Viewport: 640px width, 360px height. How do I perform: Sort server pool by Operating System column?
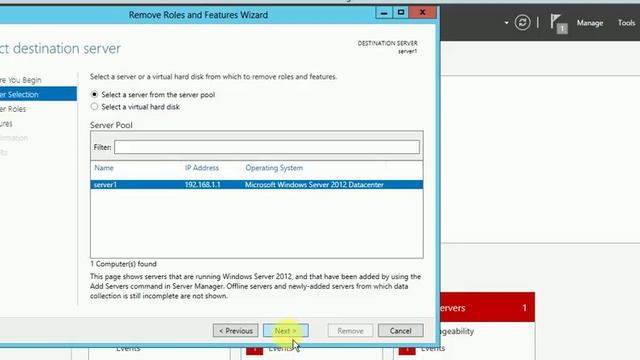point(274,168)
